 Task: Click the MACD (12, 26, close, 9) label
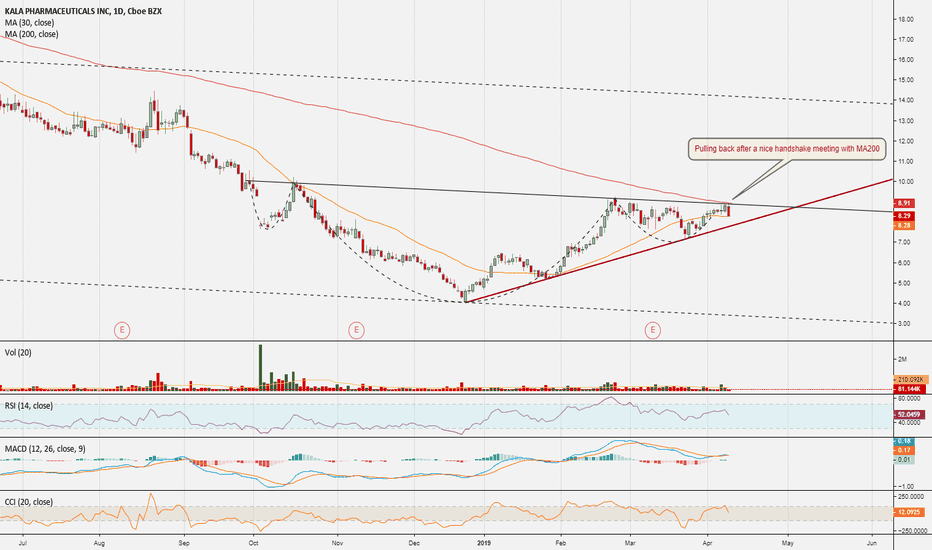coord(45,449)
